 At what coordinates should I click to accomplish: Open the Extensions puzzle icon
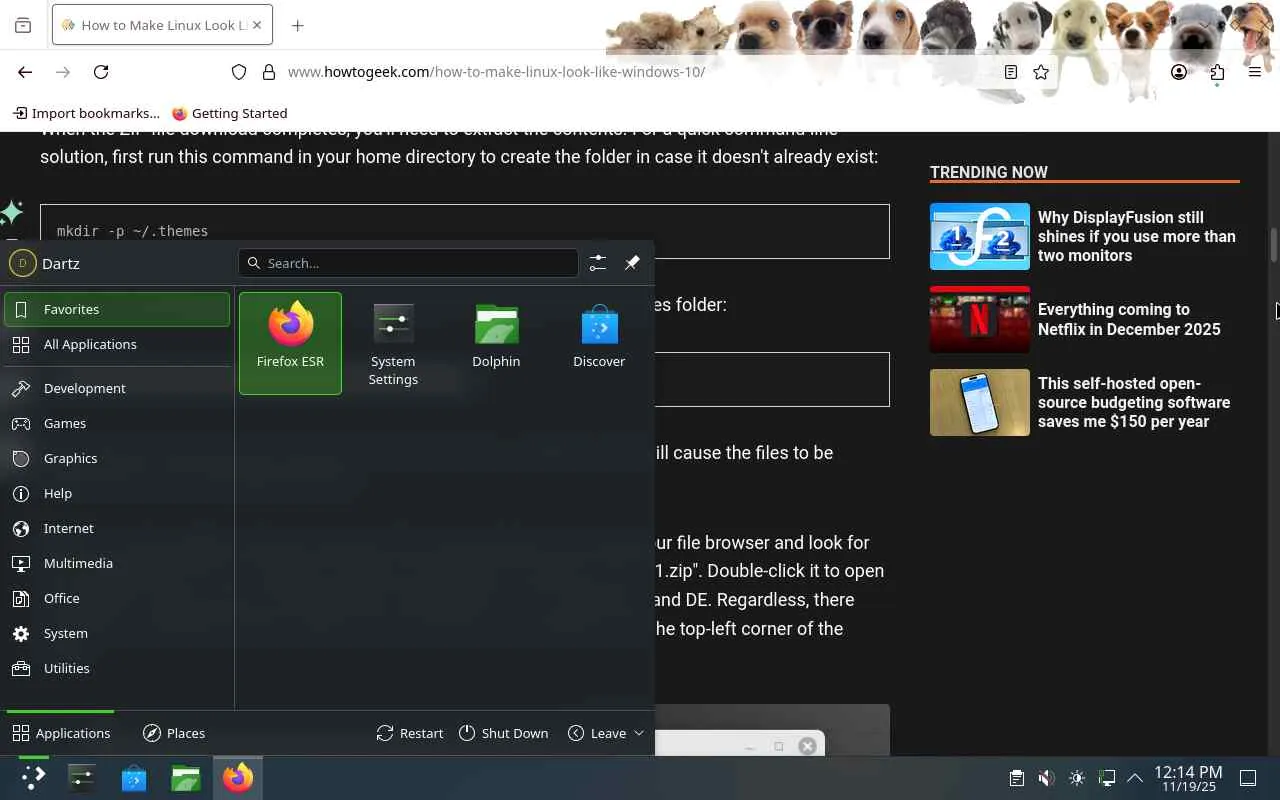coord(1217,72)
